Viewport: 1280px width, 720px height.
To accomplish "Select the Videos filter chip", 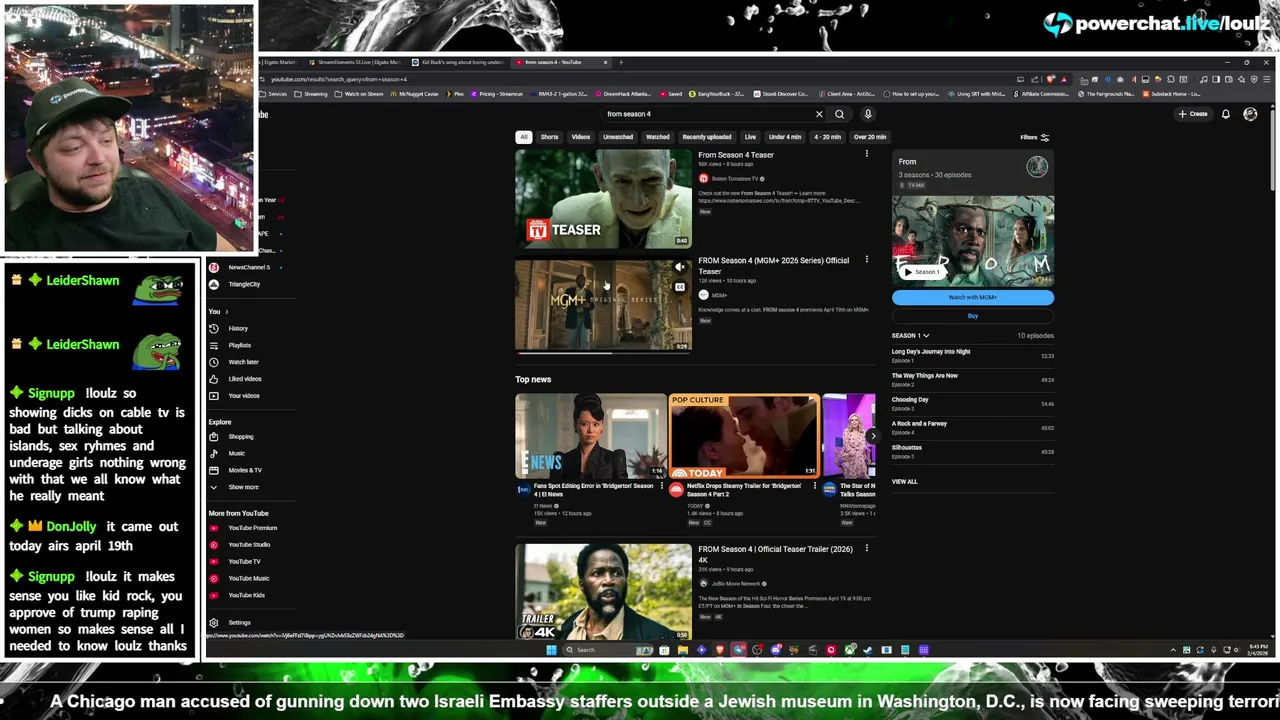I will tap(581, 137).
